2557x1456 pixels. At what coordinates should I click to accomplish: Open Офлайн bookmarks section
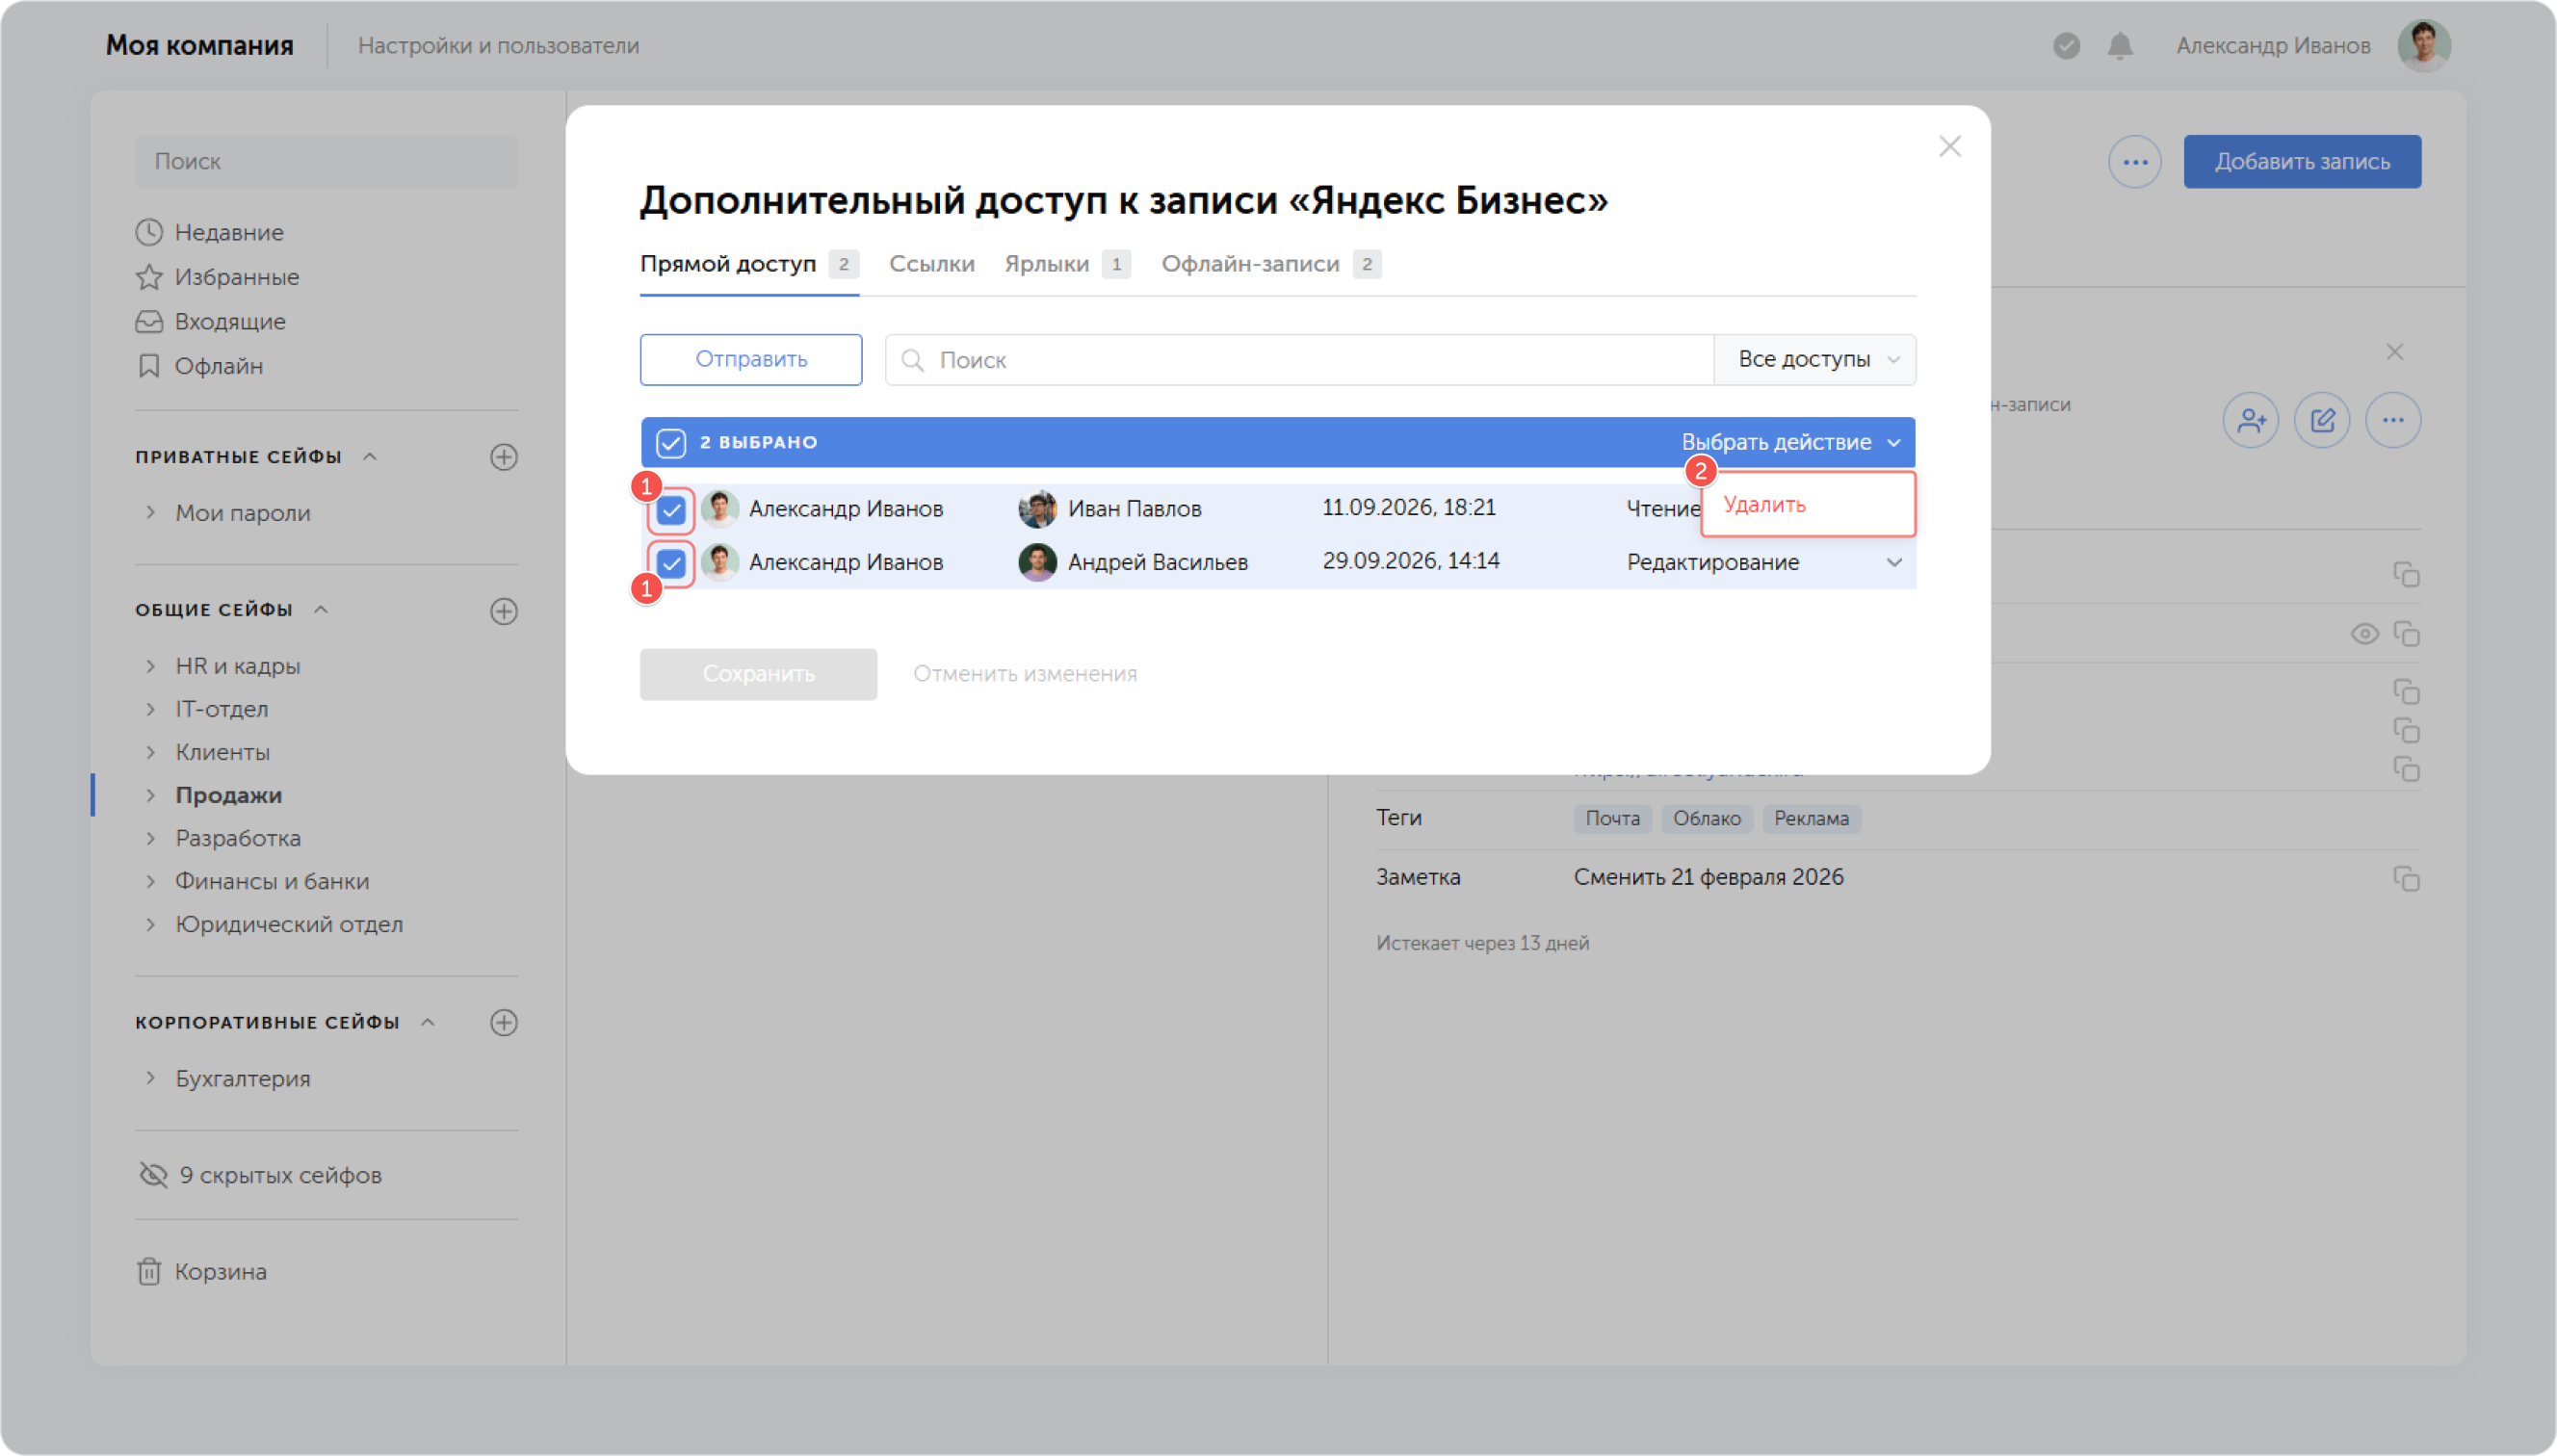(199, 366)
